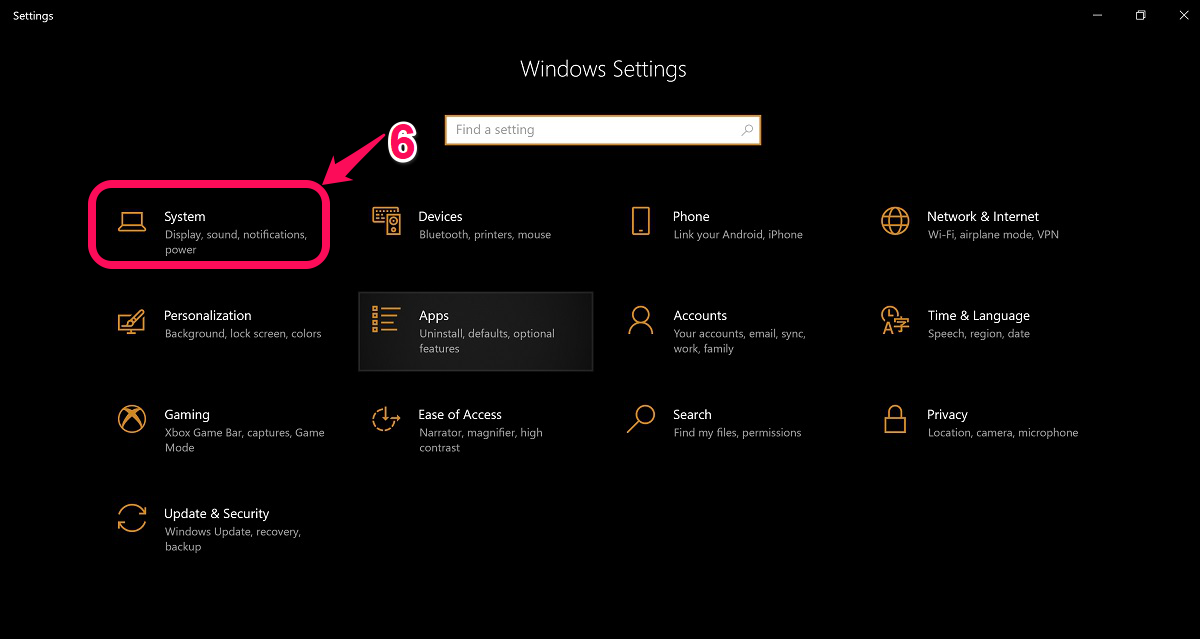Viewport: 1200px width, 639px height.
Task: Open the Search magnifier category icon
Action: pyautogui.click(x=641, y=419)
